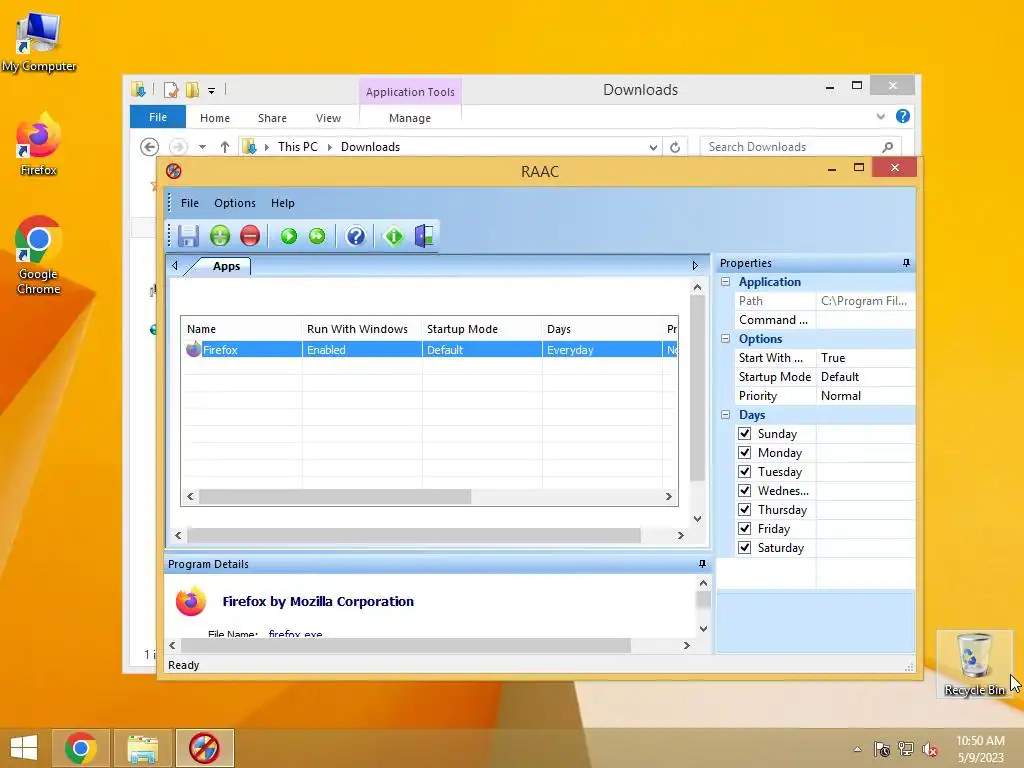Click the Save floppy disk toolbar icon

pyautogui.click(x=188, y=236)
